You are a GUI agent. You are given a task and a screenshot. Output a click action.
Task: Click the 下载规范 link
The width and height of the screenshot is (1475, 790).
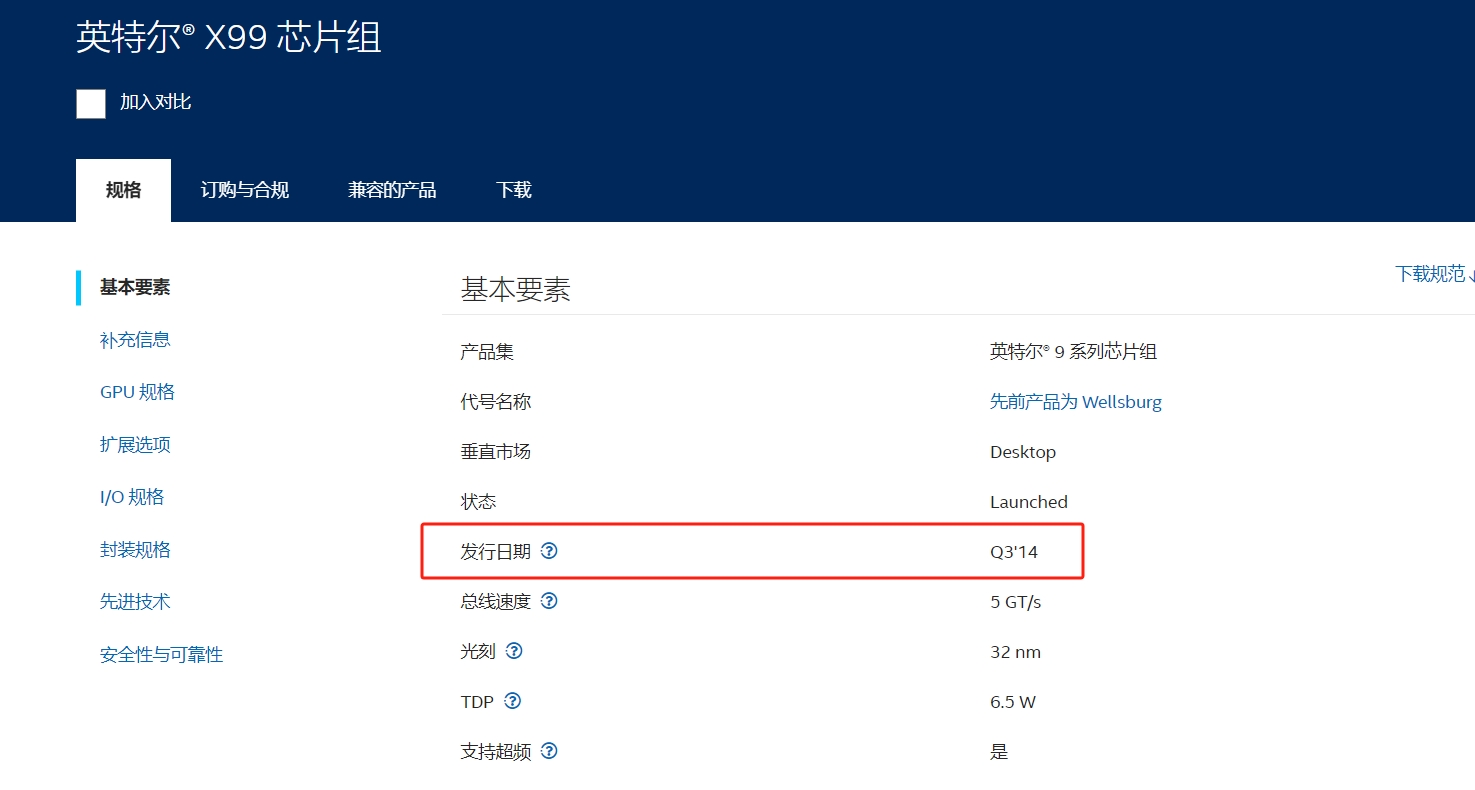(1430, 273)
